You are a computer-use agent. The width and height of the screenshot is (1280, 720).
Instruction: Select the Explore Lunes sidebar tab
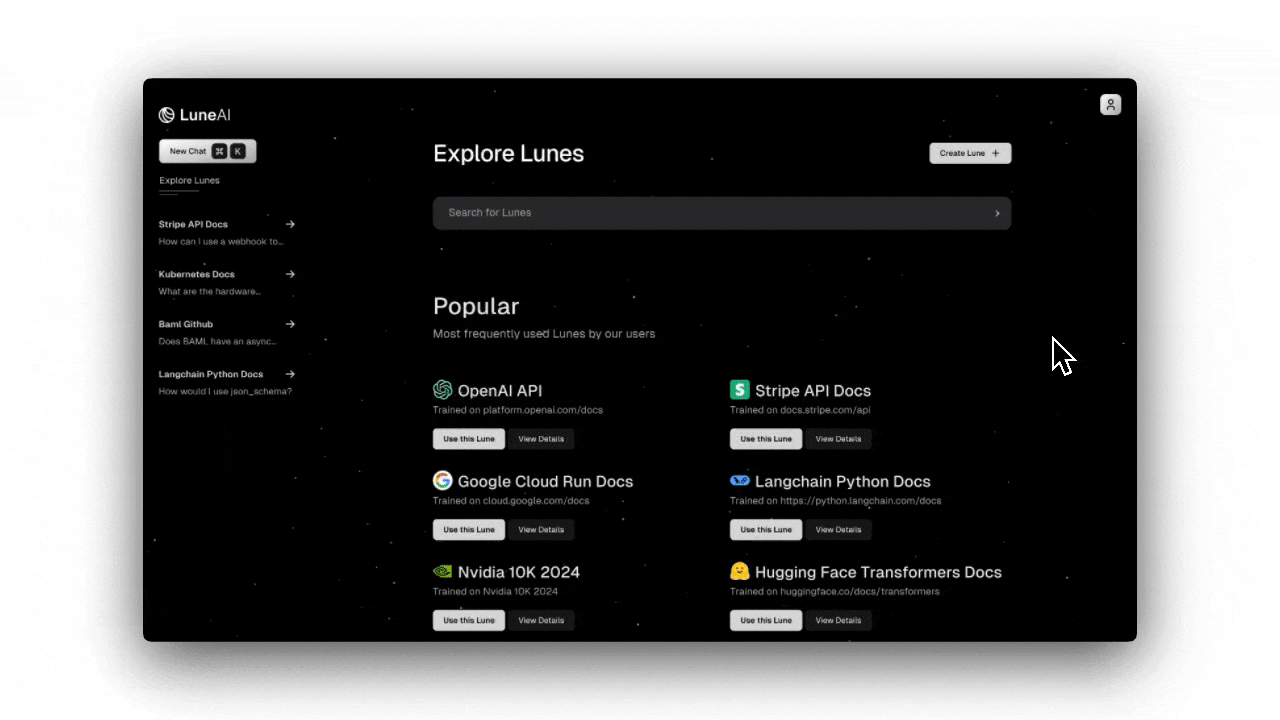coord(189,181)
